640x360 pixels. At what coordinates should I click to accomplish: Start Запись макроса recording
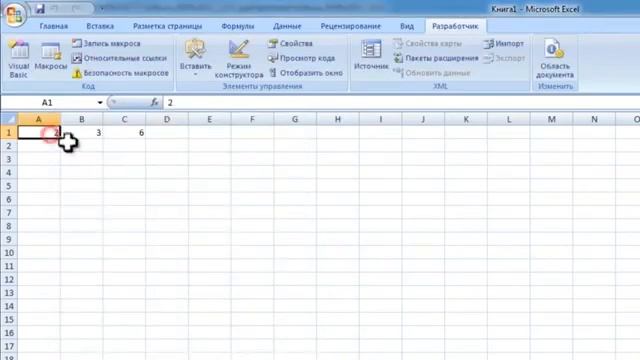point(106,43)
